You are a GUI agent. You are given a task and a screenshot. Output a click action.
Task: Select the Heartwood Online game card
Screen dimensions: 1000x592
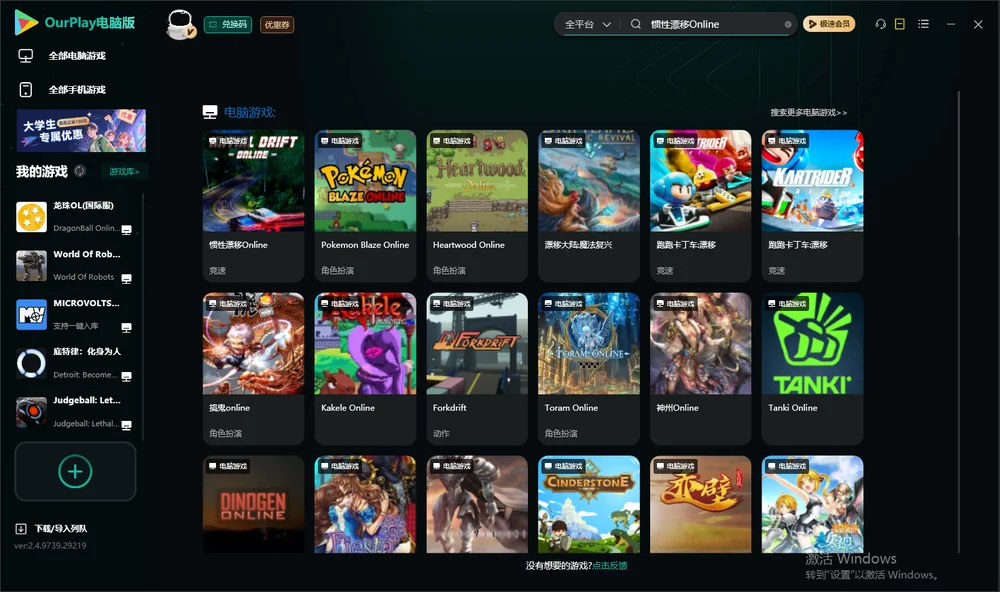coord(477,205)
